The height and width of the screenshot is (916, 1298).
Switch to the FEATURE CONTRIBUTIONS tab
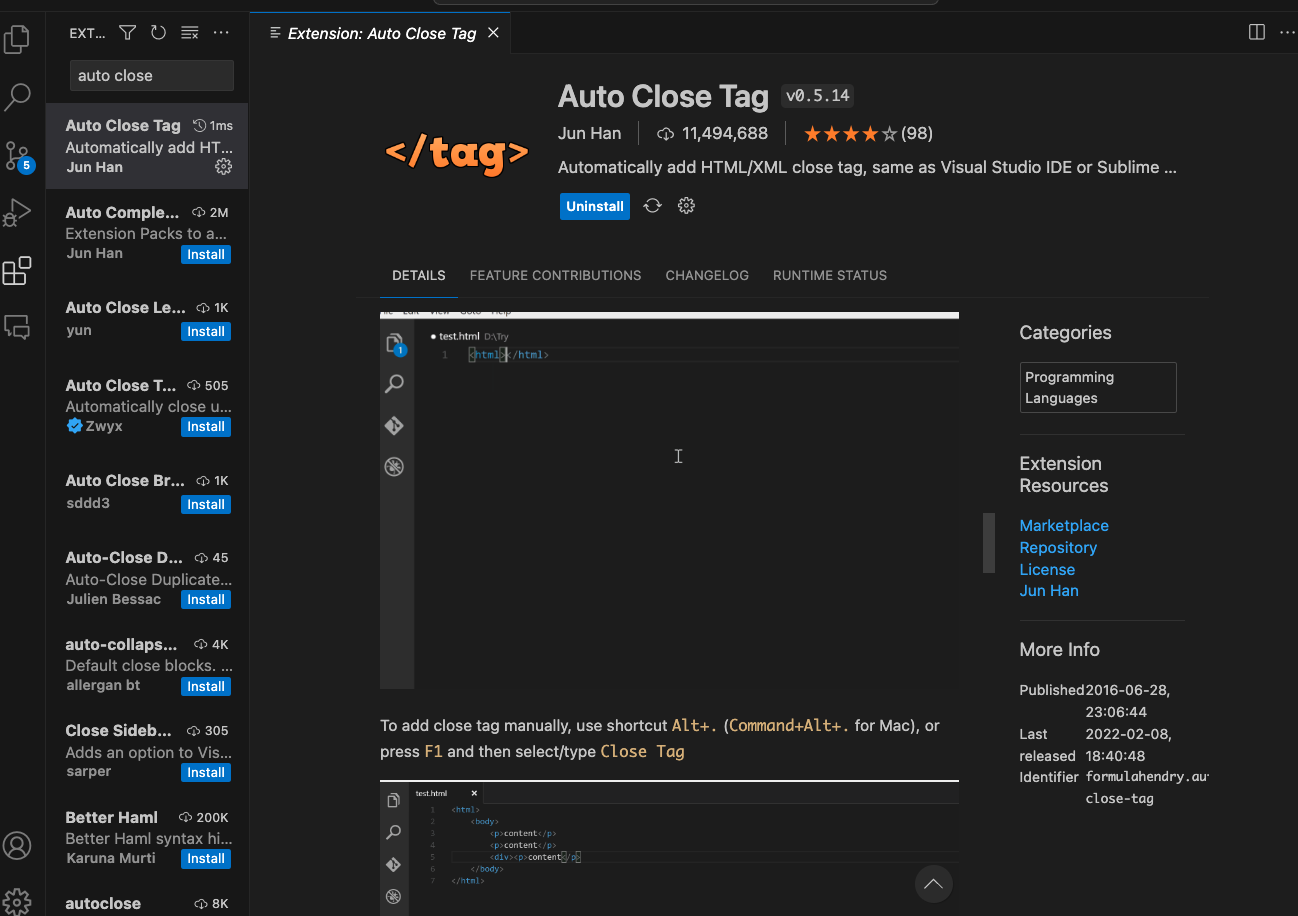click(x=555, y=275)
